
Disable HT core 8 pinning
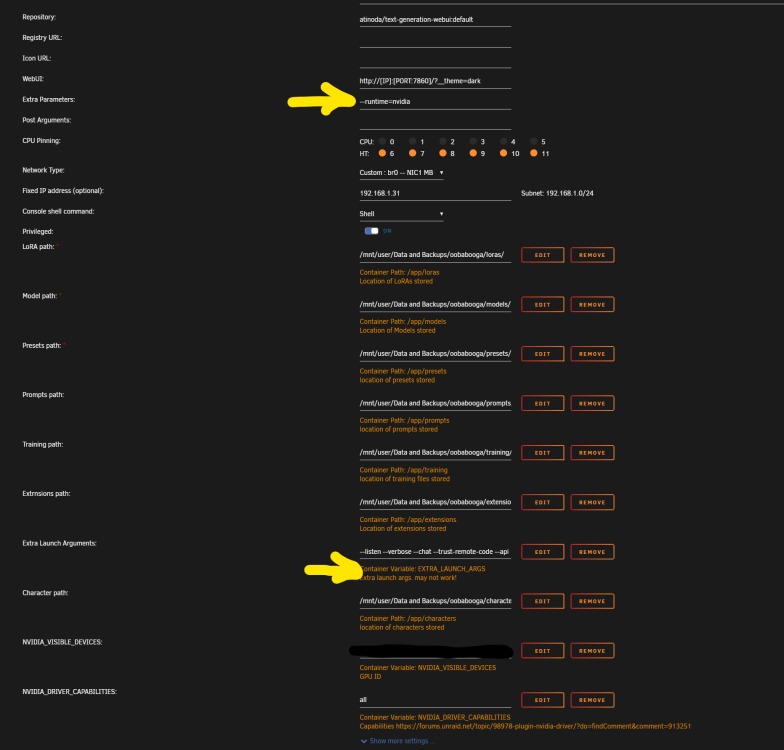point(442,153)
